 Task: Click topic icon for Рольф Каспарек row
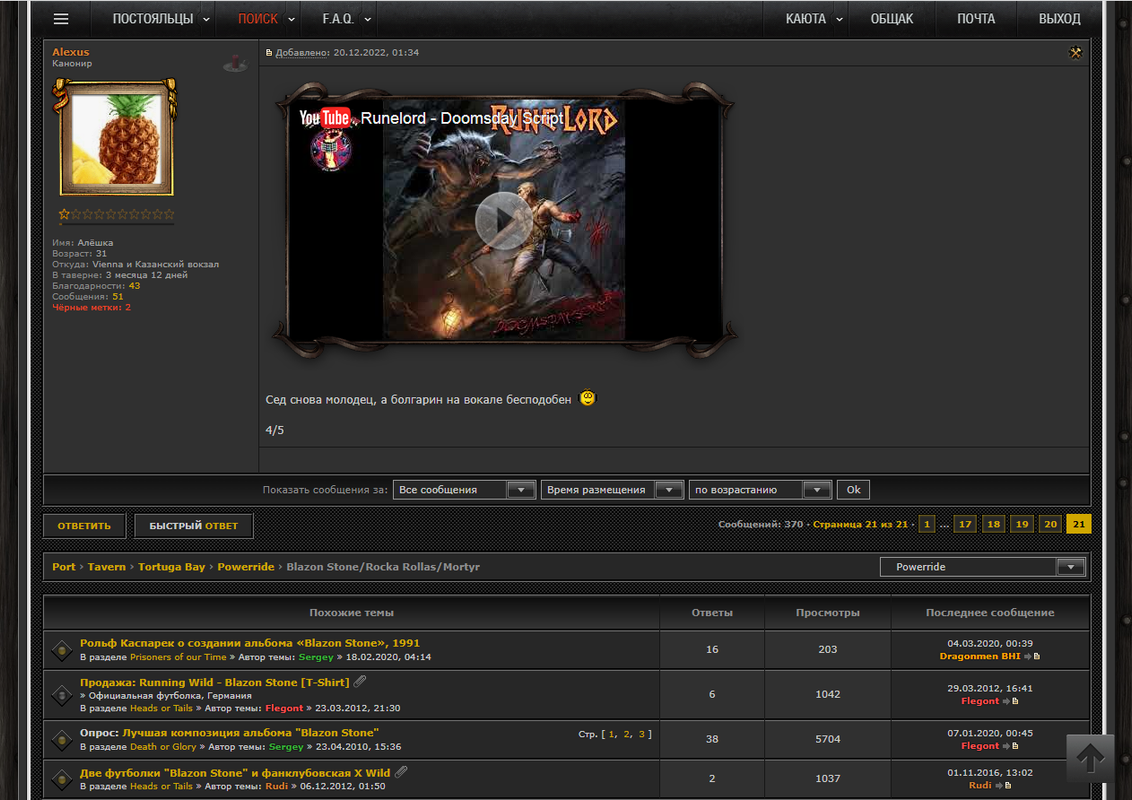coord(62,650)
